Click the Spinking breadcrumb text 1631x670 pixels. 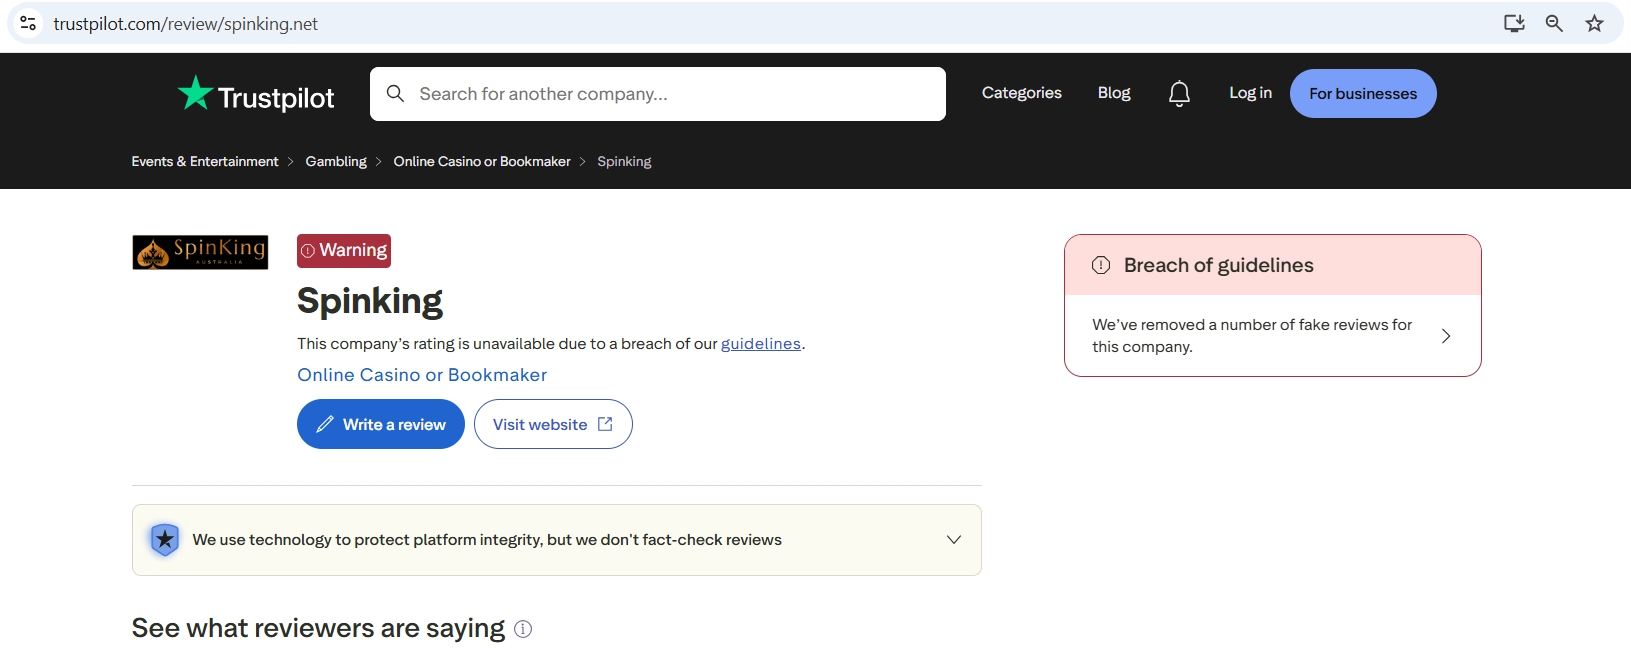tap(624, 161)
